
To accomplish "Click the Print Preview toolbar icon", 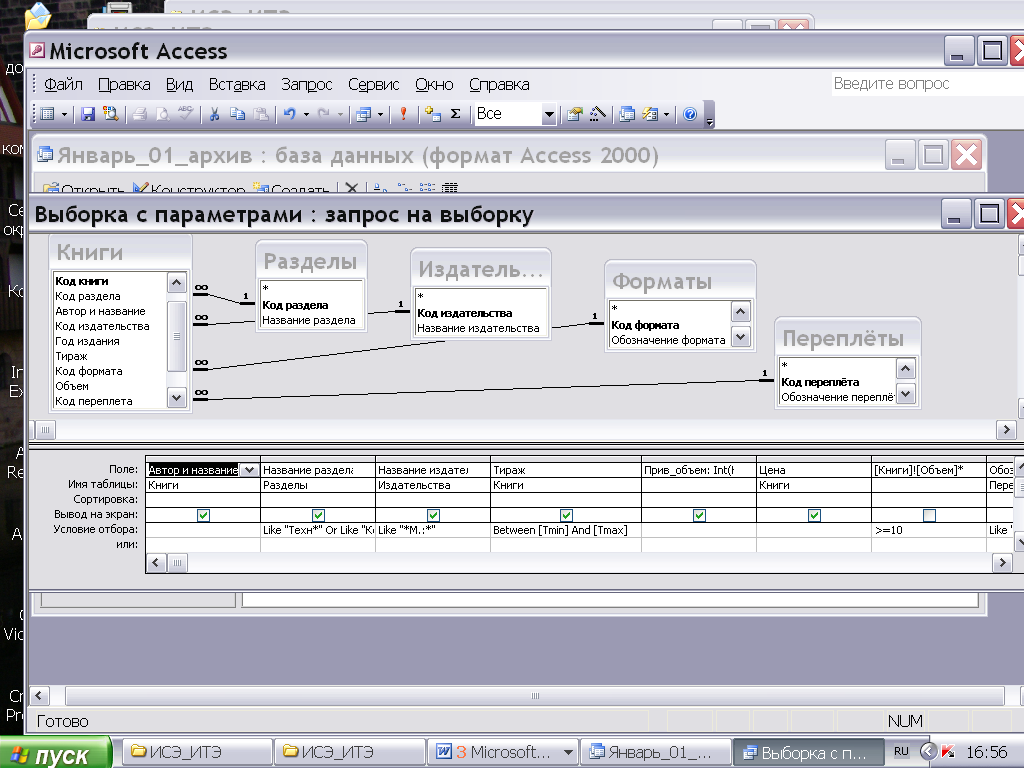I will click(x=162, y=114).
